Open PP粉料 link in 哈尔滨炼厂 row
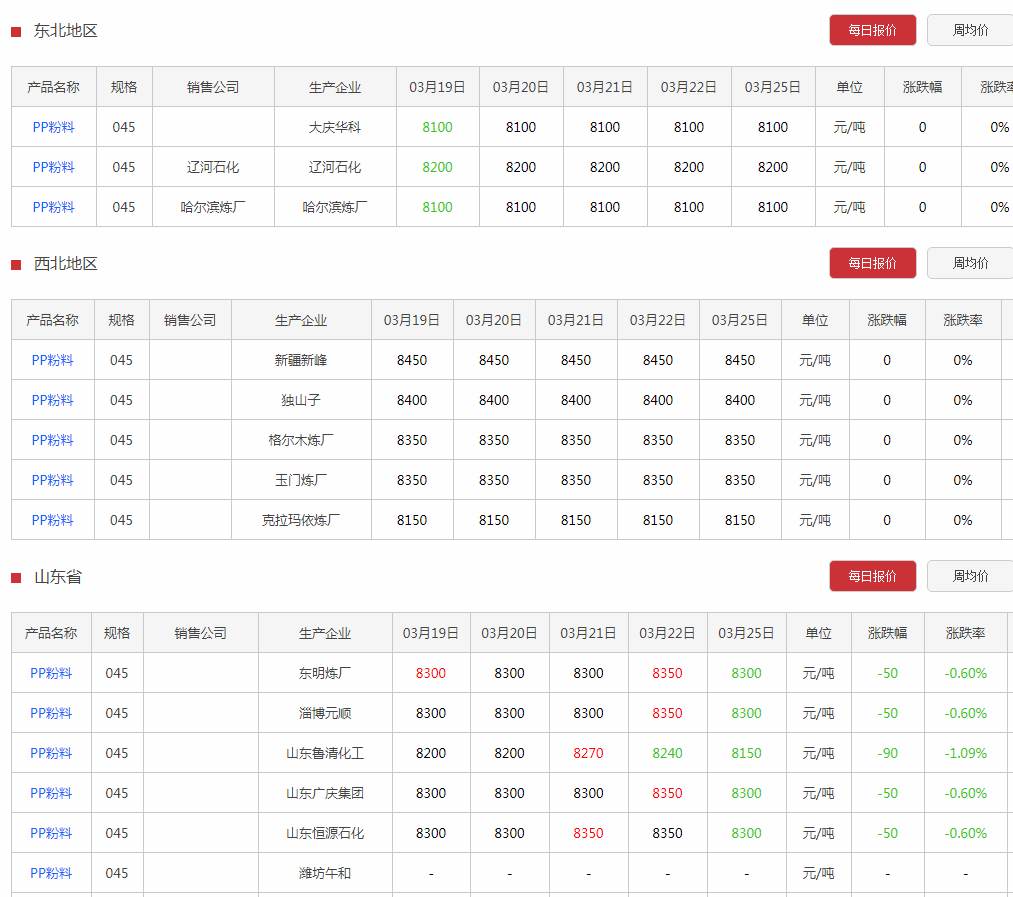This screenshot has height=897, width=1013. (x=54, y=207)
